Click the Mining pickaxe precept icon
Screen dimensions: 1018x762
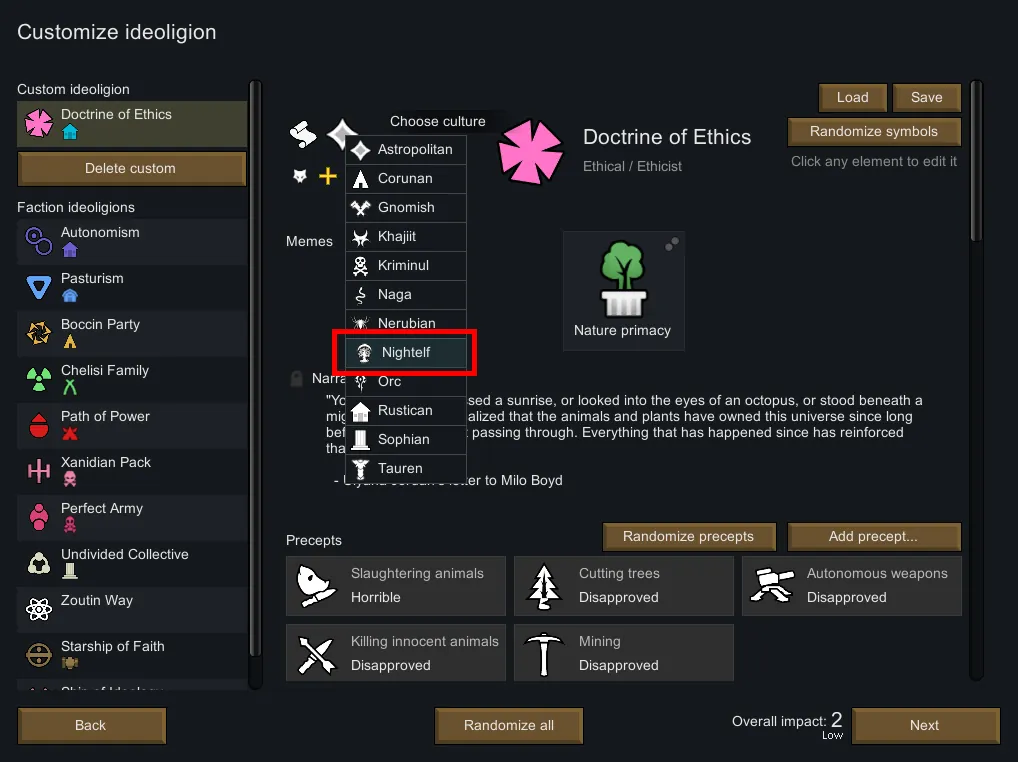coord(544,654)
